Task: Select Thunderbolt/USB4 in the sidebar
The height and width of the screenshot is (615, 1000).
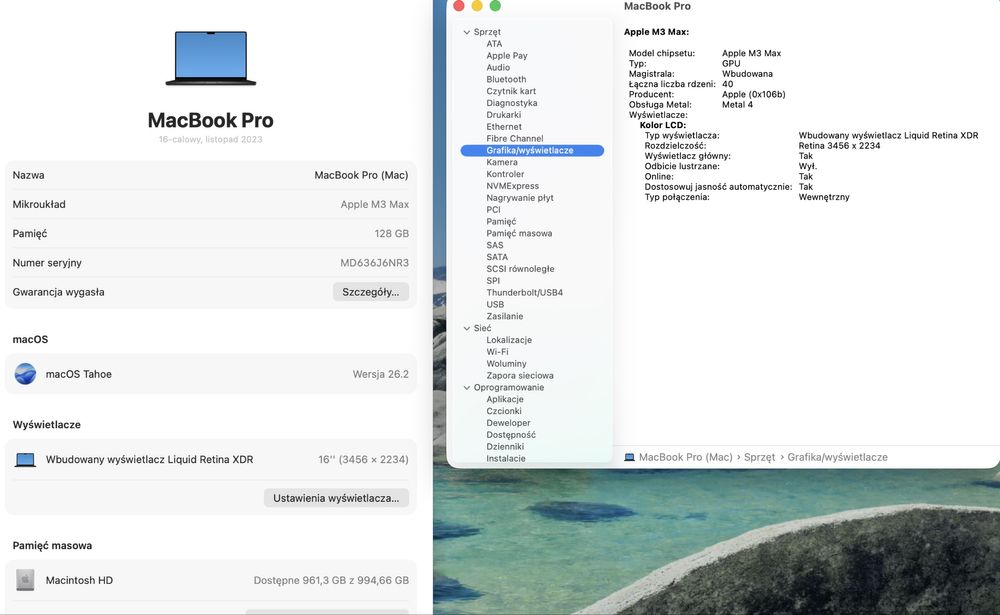Action: (x=524, y=293)
